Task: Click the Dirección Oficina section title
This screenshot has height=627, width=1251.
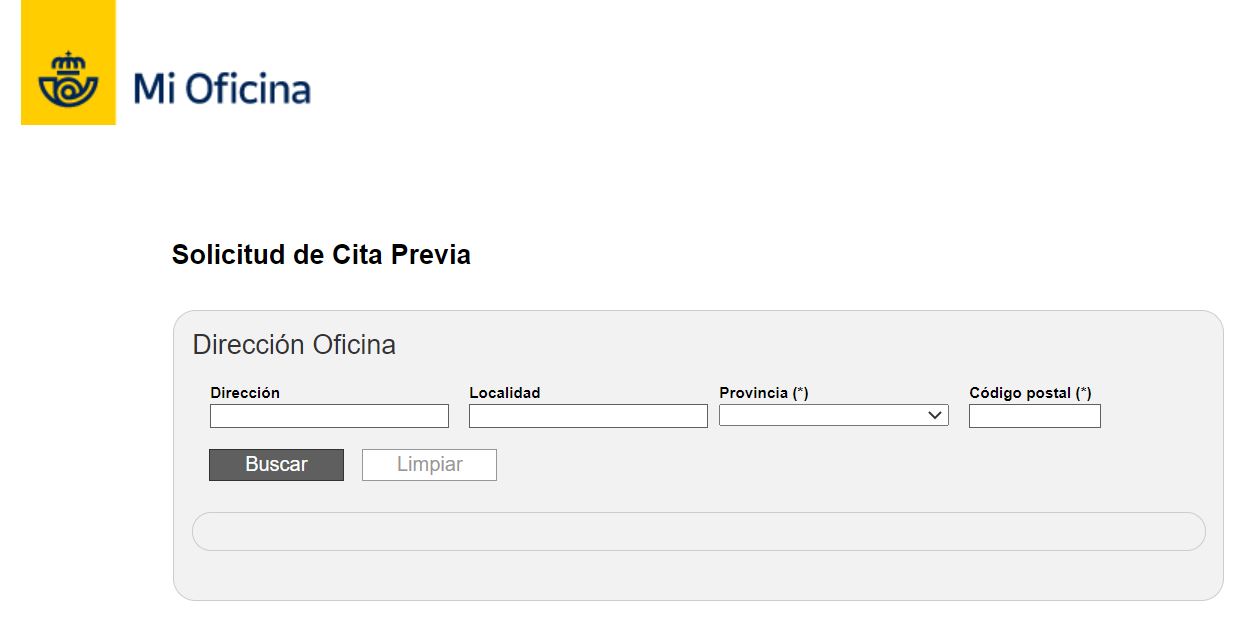Action: point(294,345)
